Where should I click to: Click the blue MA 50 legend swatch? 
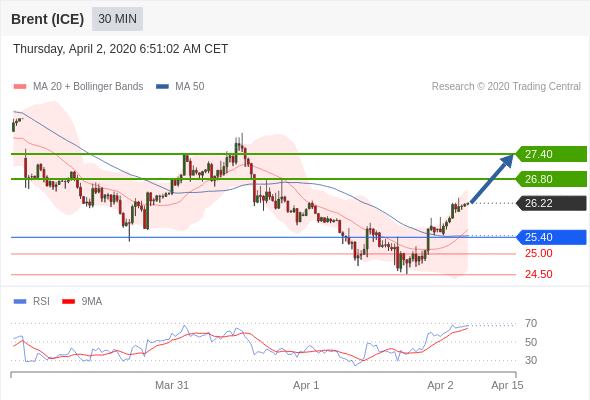(x=162, y=87)
